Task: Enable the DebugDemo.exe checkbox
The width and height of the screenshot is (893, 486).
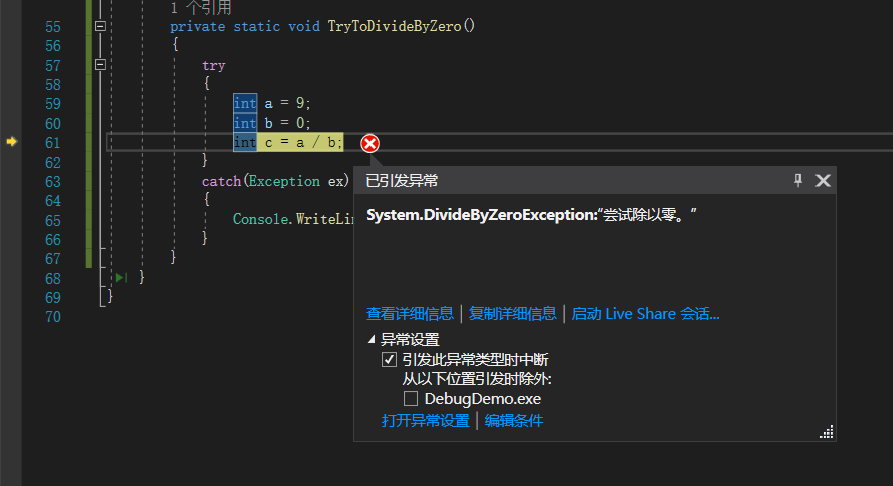Action: [x=411, y=399]
